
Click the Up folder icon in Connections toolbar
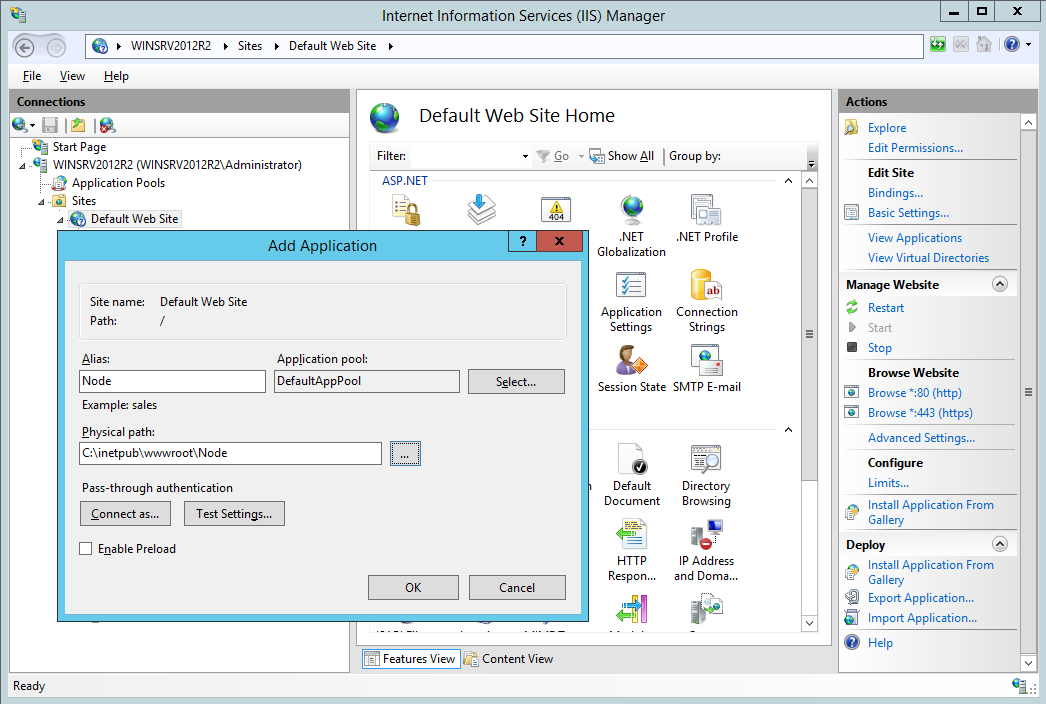[78, 125]
